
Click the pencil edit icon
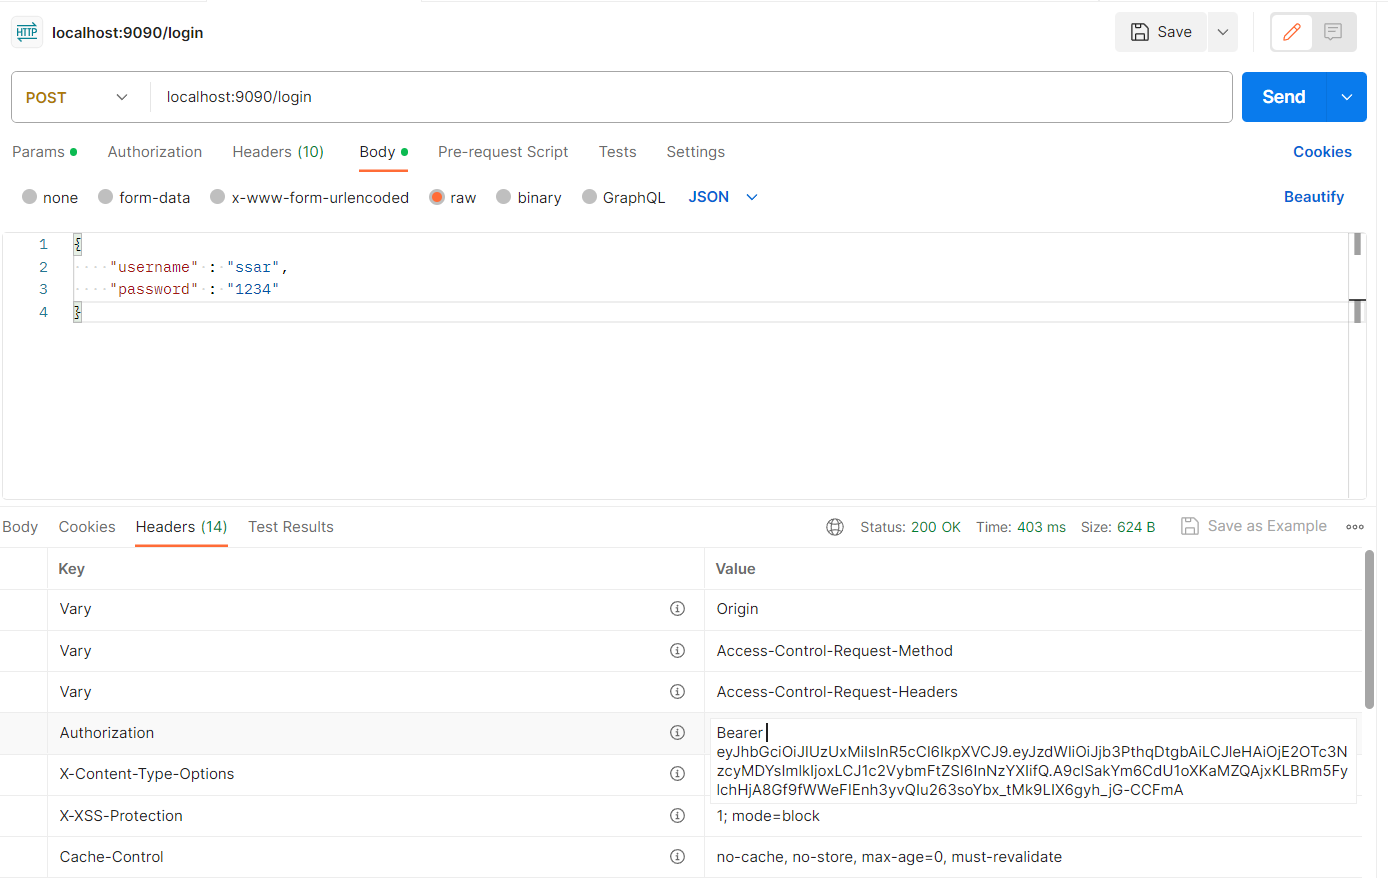point(1292,32)
